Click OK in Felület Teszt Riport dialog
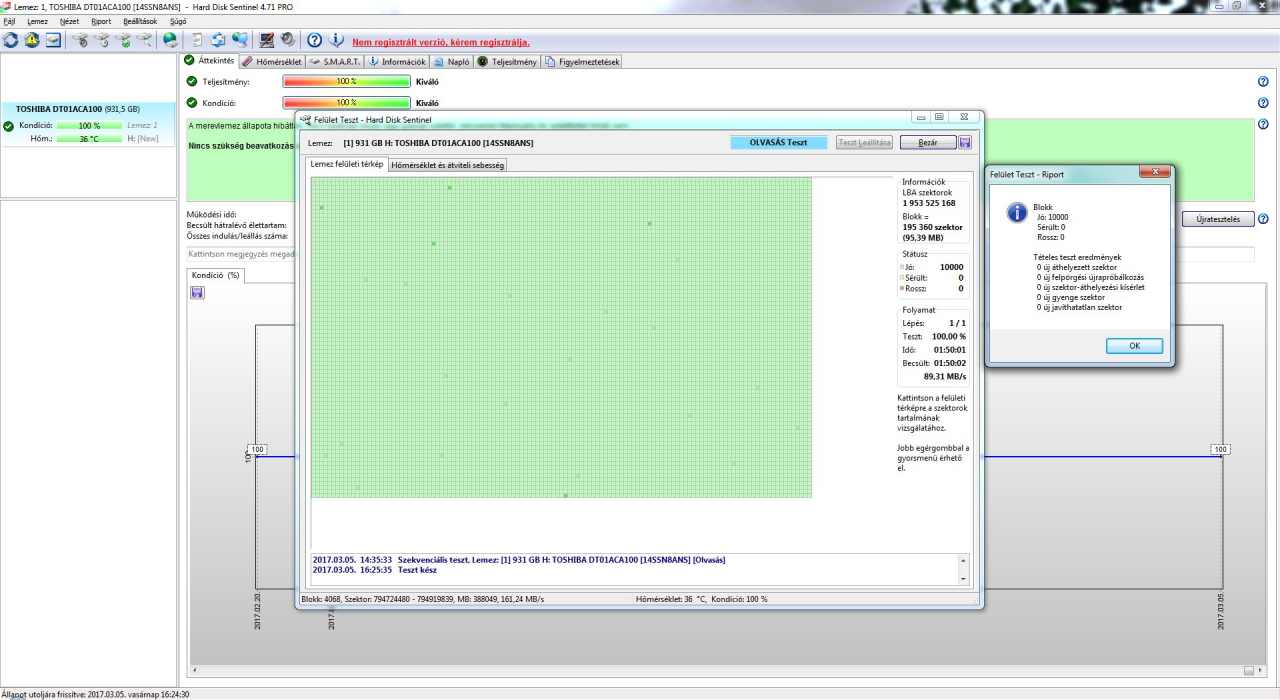Image resolution: width=1280 pixels, height=700 pixels. (x=1134, y=346)
